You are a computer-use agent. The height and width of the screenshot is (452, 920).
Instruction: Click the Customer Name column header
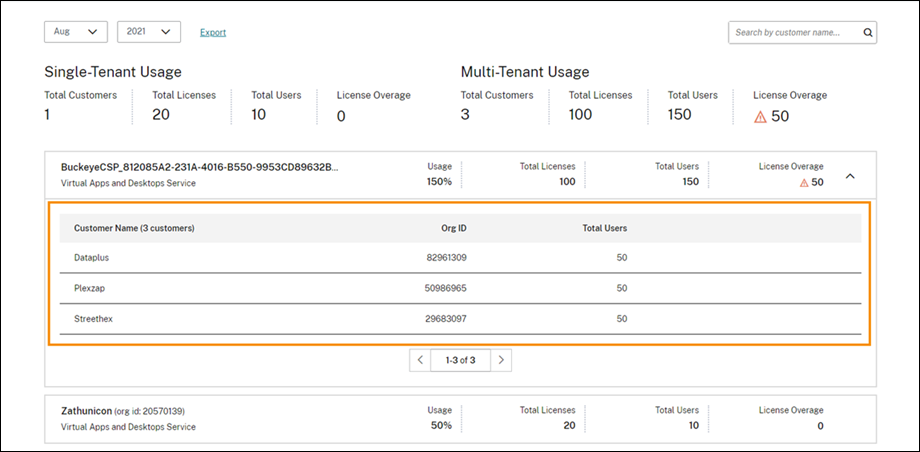coord(134,228)
